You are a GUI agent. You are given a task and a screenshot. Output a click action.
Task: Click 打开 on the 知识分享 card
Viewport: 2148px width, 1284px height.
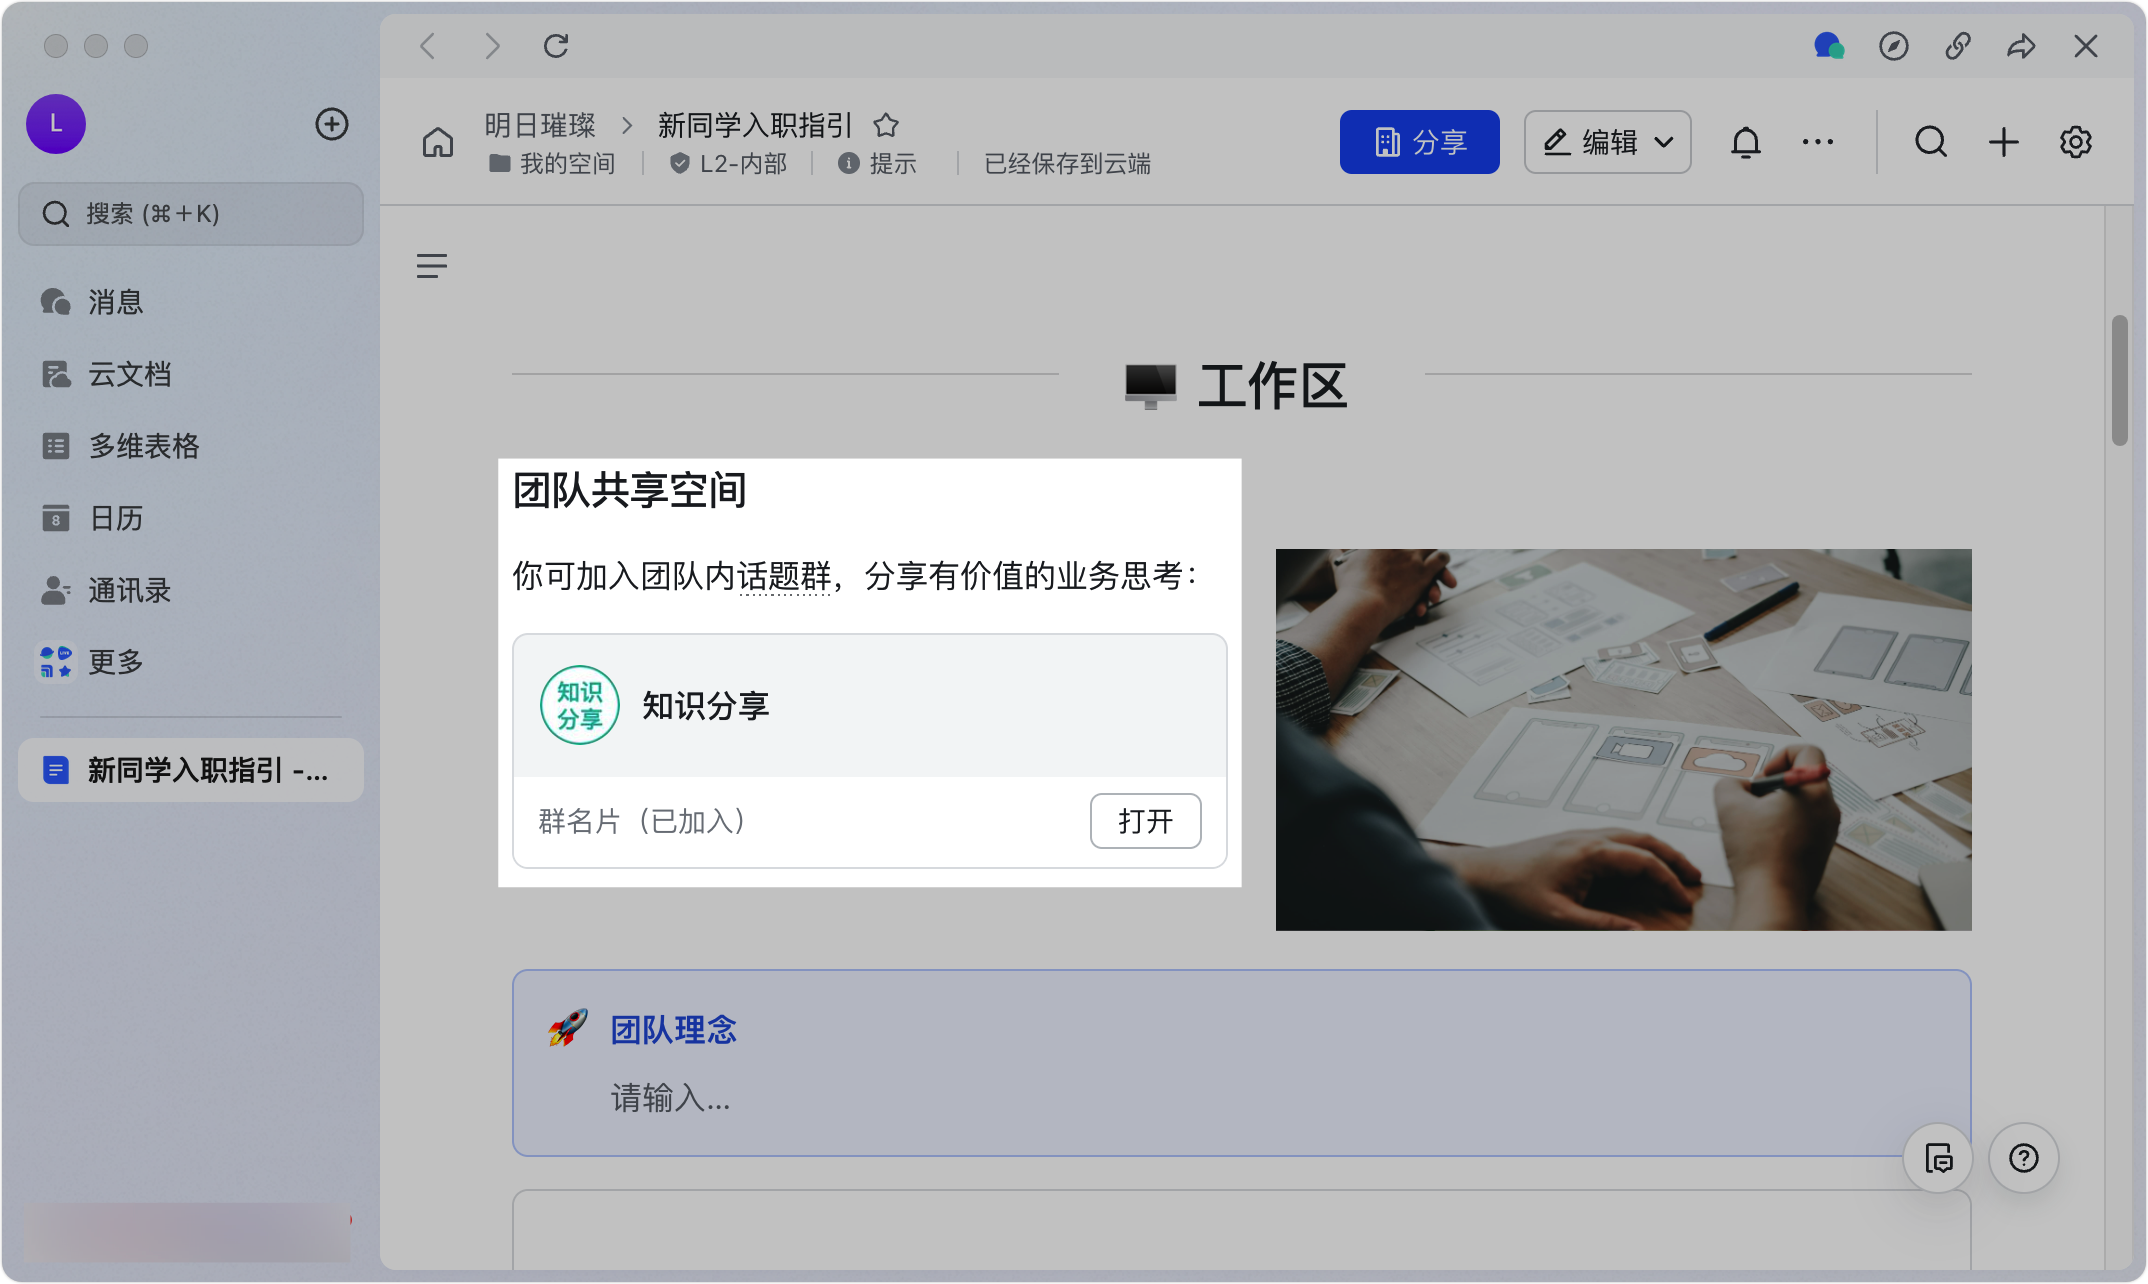click(1145, 821)
